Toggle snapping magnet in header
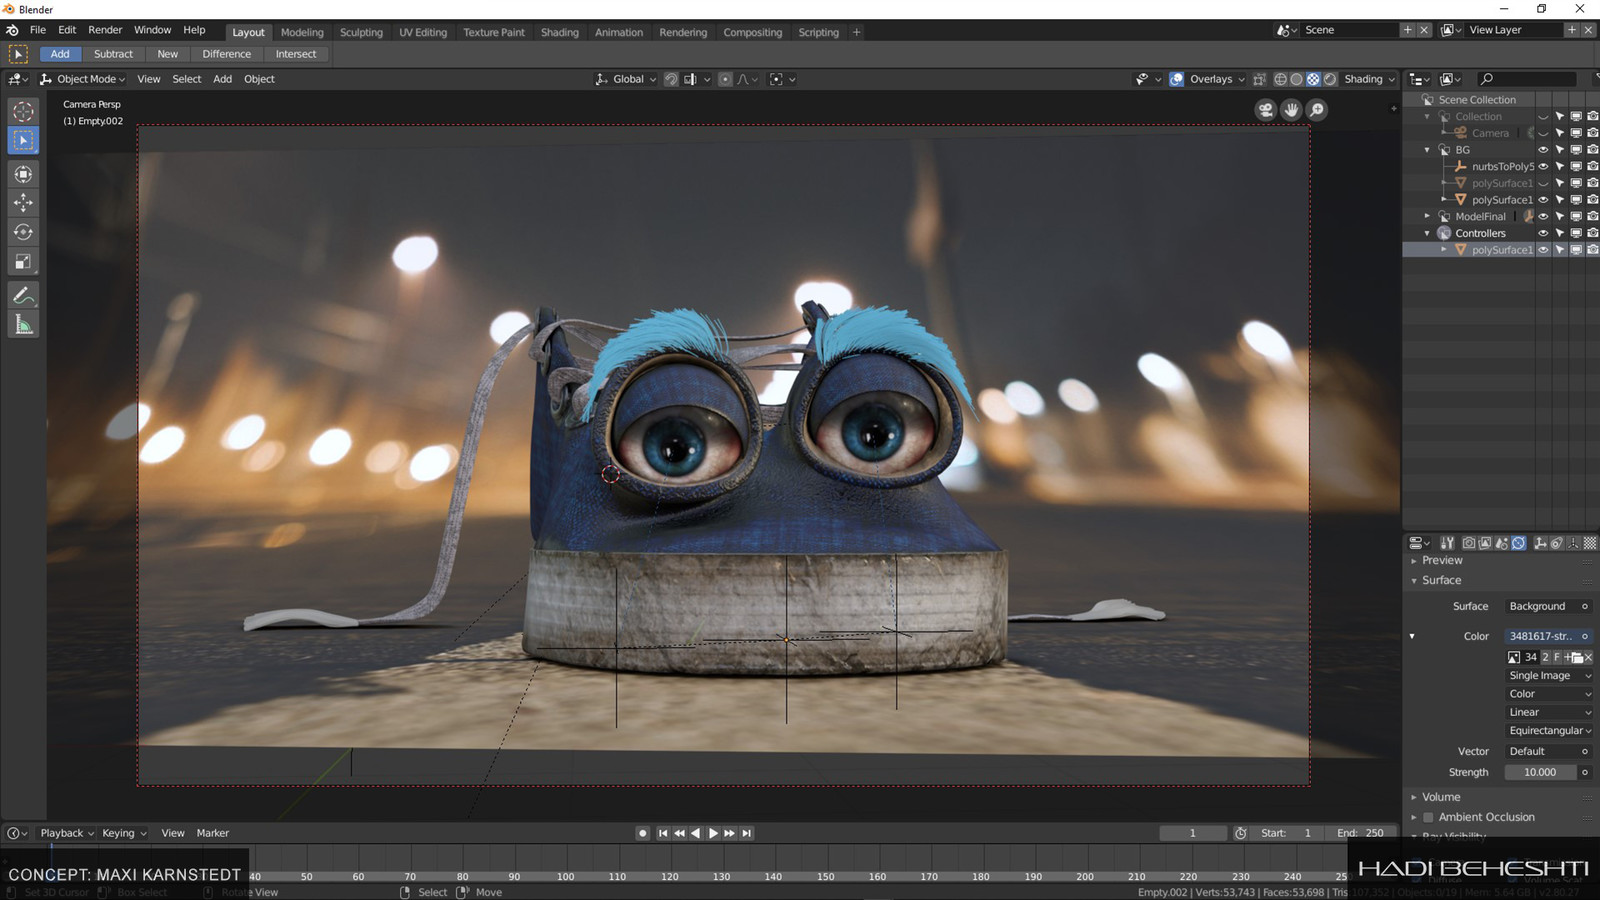This screenshot has width=1600, height=900. [671, 79]
